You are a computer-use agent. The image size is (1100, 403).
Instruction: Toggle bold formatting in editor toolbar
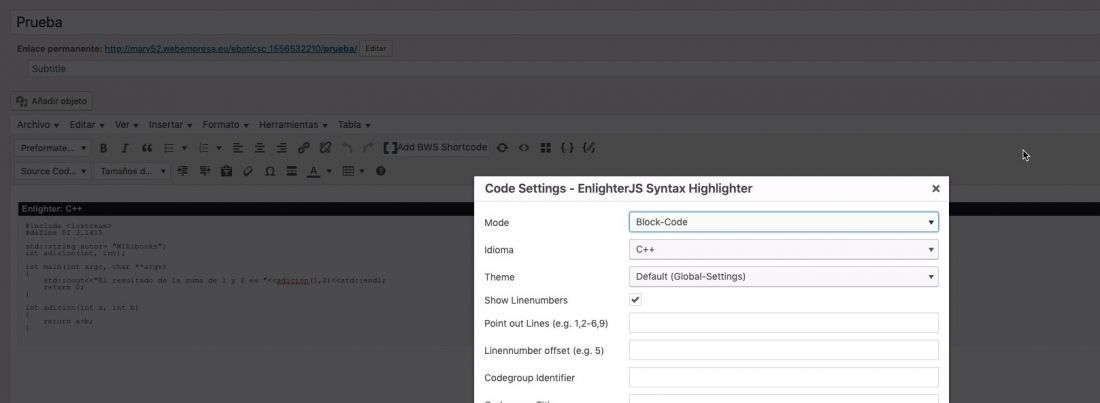pos(103,148)
